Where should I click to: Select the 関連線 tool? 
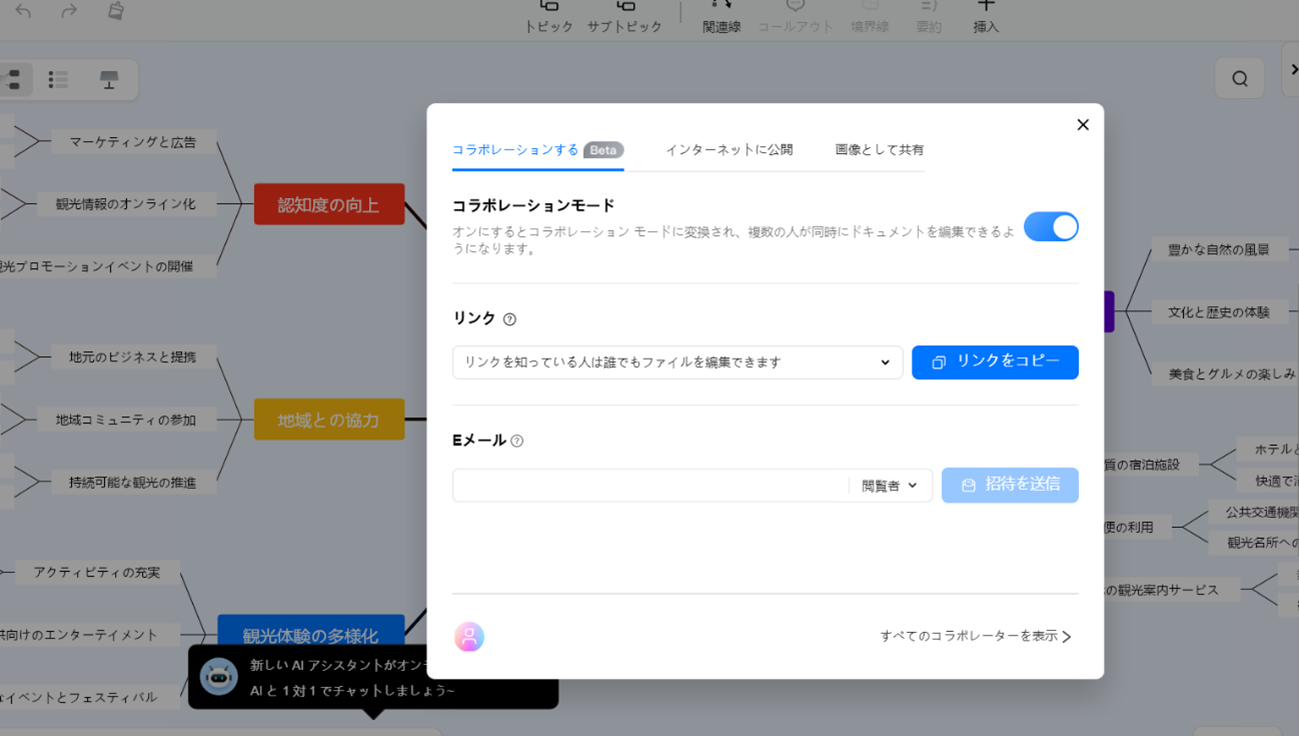(x=721, y=17)
